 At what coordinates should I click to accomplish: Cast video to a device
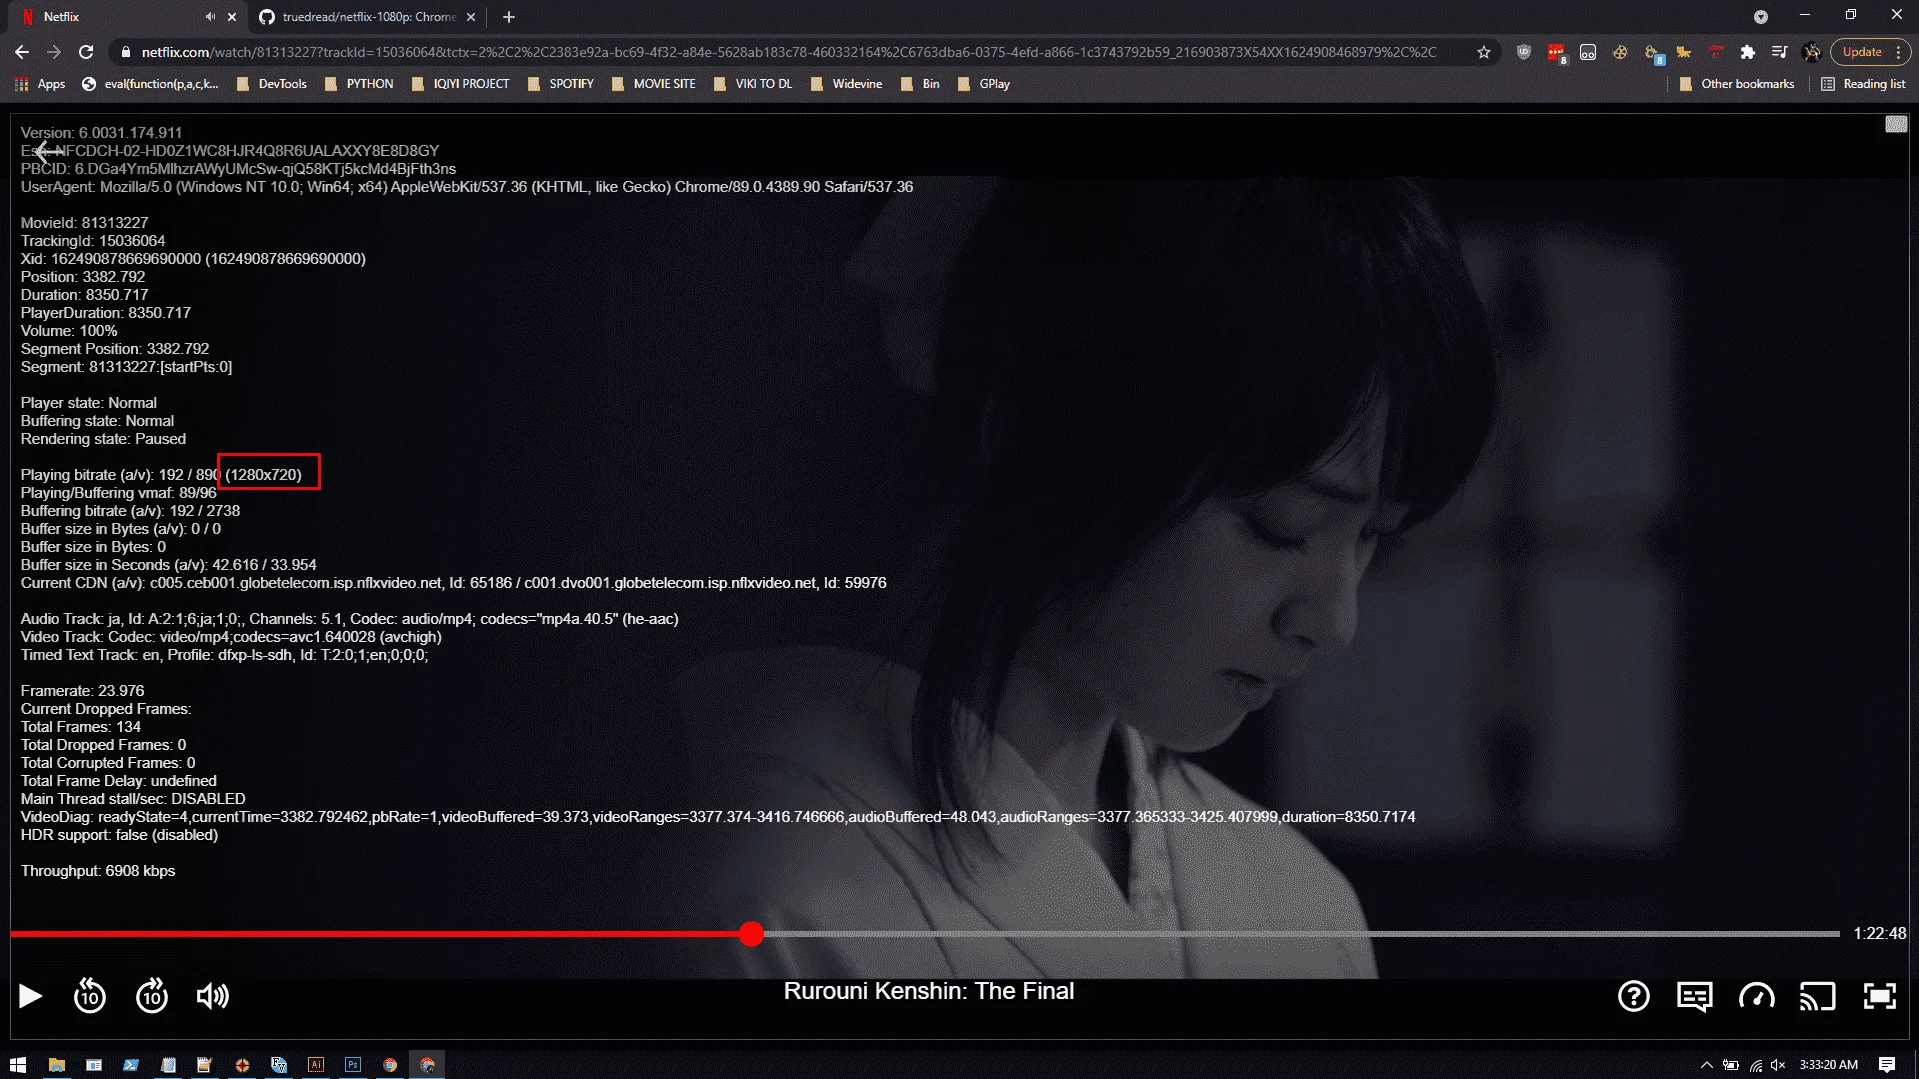click(1818, 996)
